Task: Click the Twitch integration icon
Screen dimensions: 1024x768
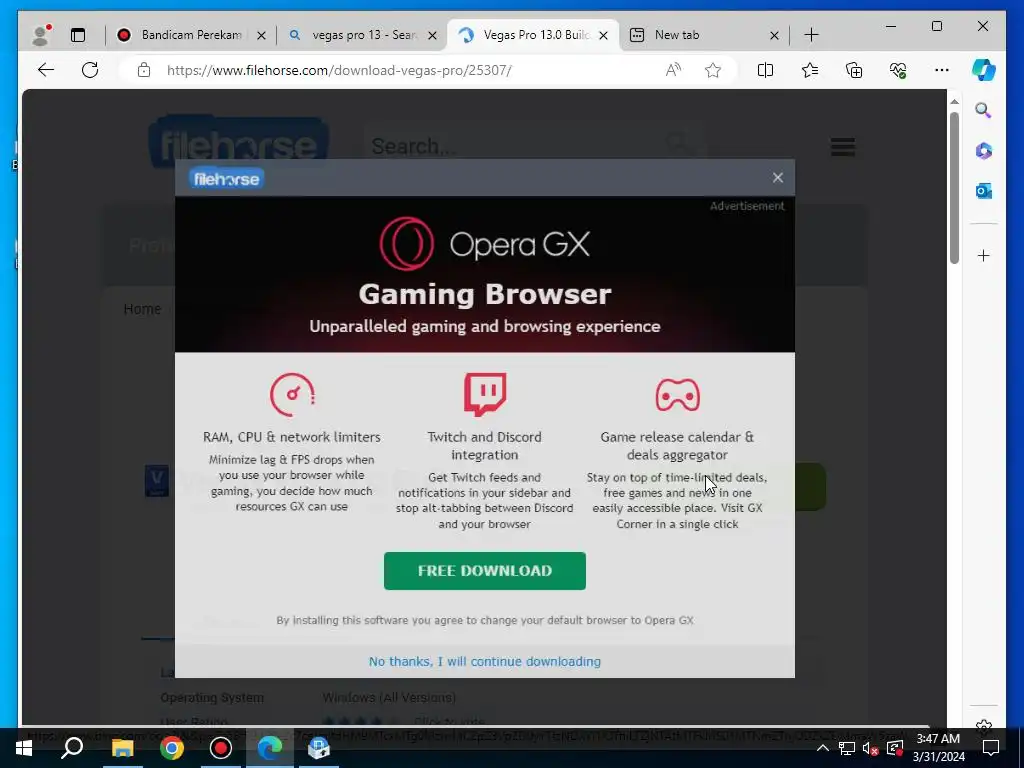Action: [x=485, y=394]
